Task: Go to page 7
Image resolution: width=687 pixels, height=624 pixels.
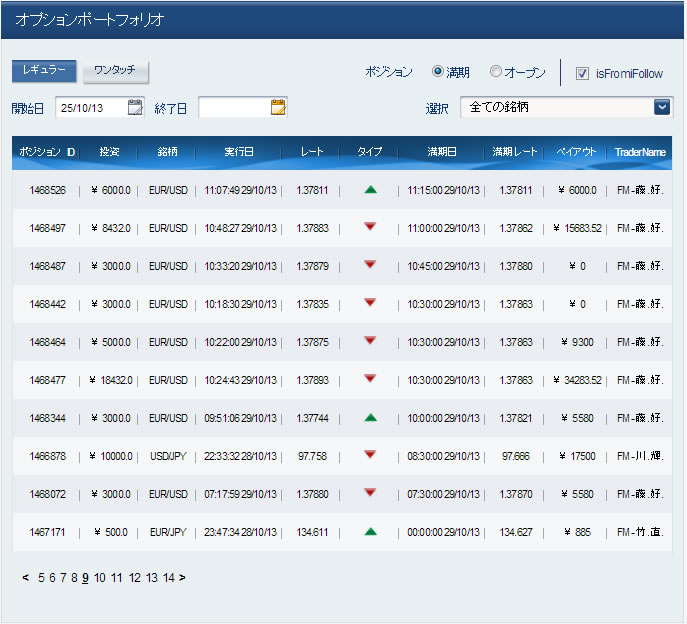Action: (x=63, y=578)
